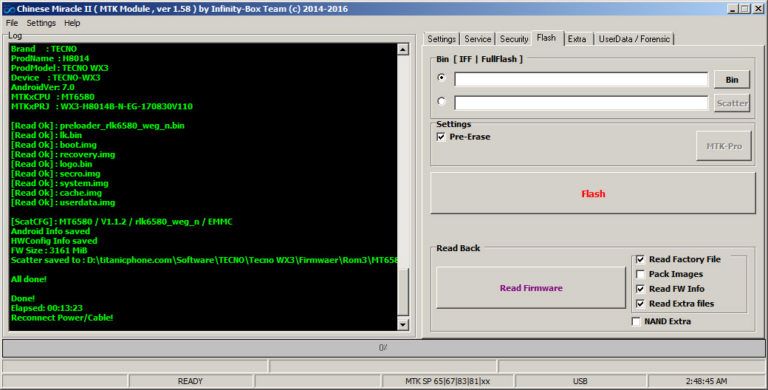Minimize the Chinese Miracle II window

tap(733, 9)
